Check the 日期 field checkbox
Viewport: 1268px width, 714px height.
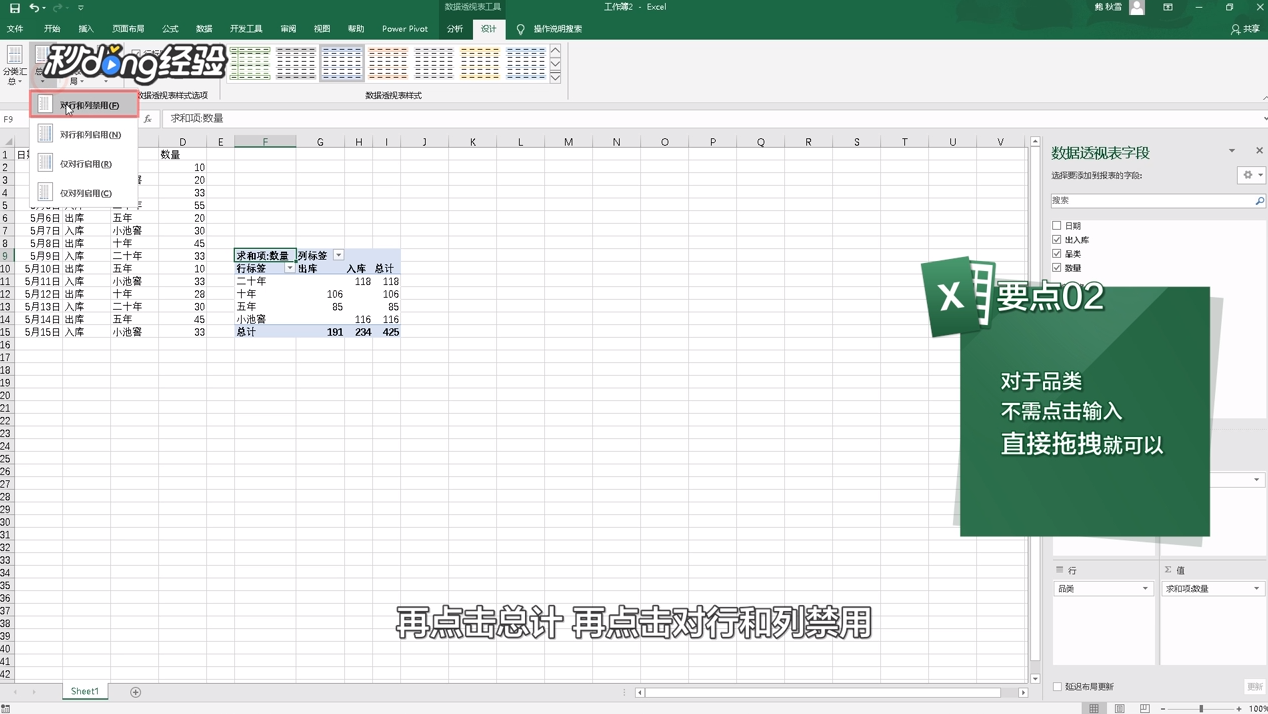(x=1057, y=226)
